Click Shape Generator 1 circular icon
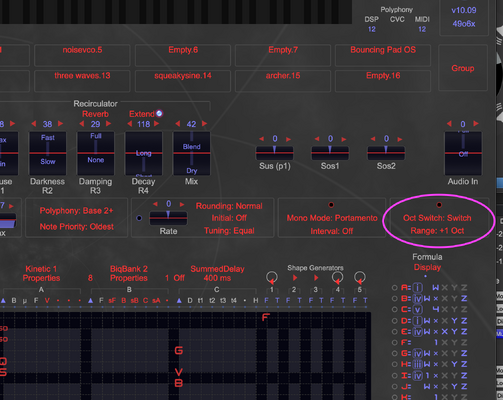 tap(272, 277)
